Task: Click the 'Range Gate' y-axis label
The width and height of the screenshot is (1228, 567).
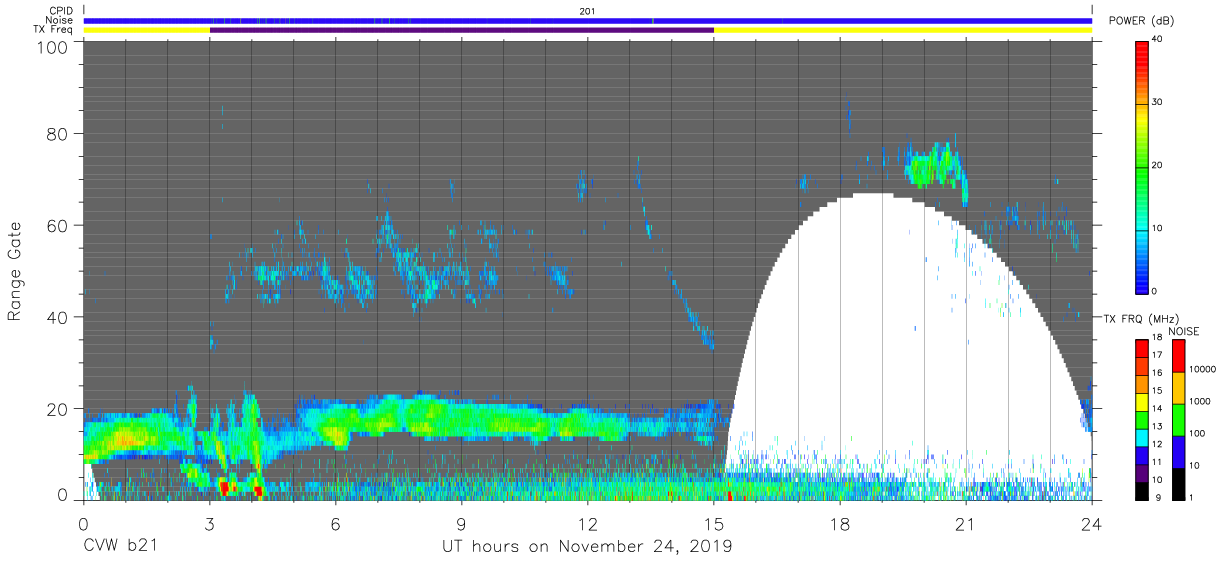Action: 16,272
